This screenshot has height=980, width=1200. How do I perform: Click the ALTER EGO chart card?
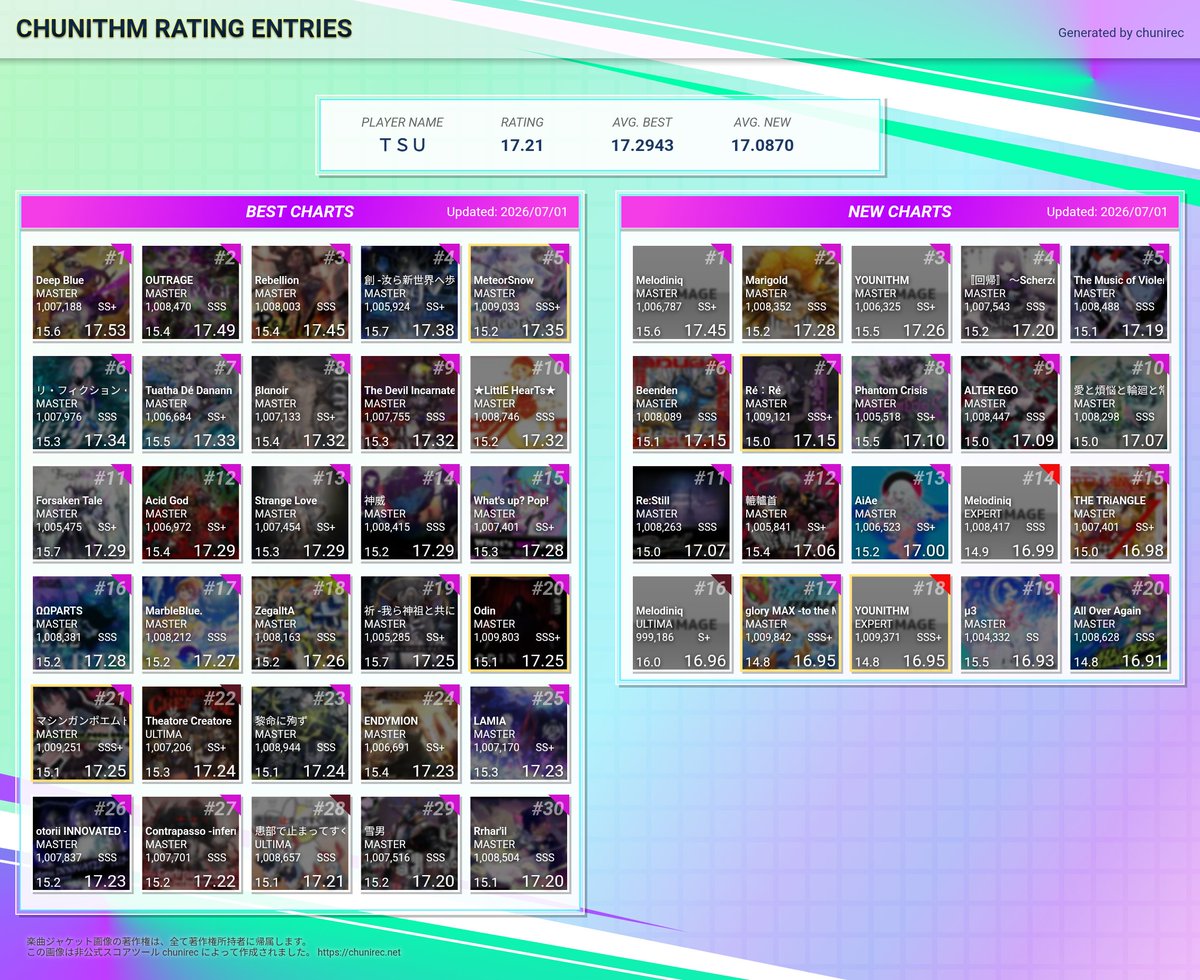pos(1009,403)
